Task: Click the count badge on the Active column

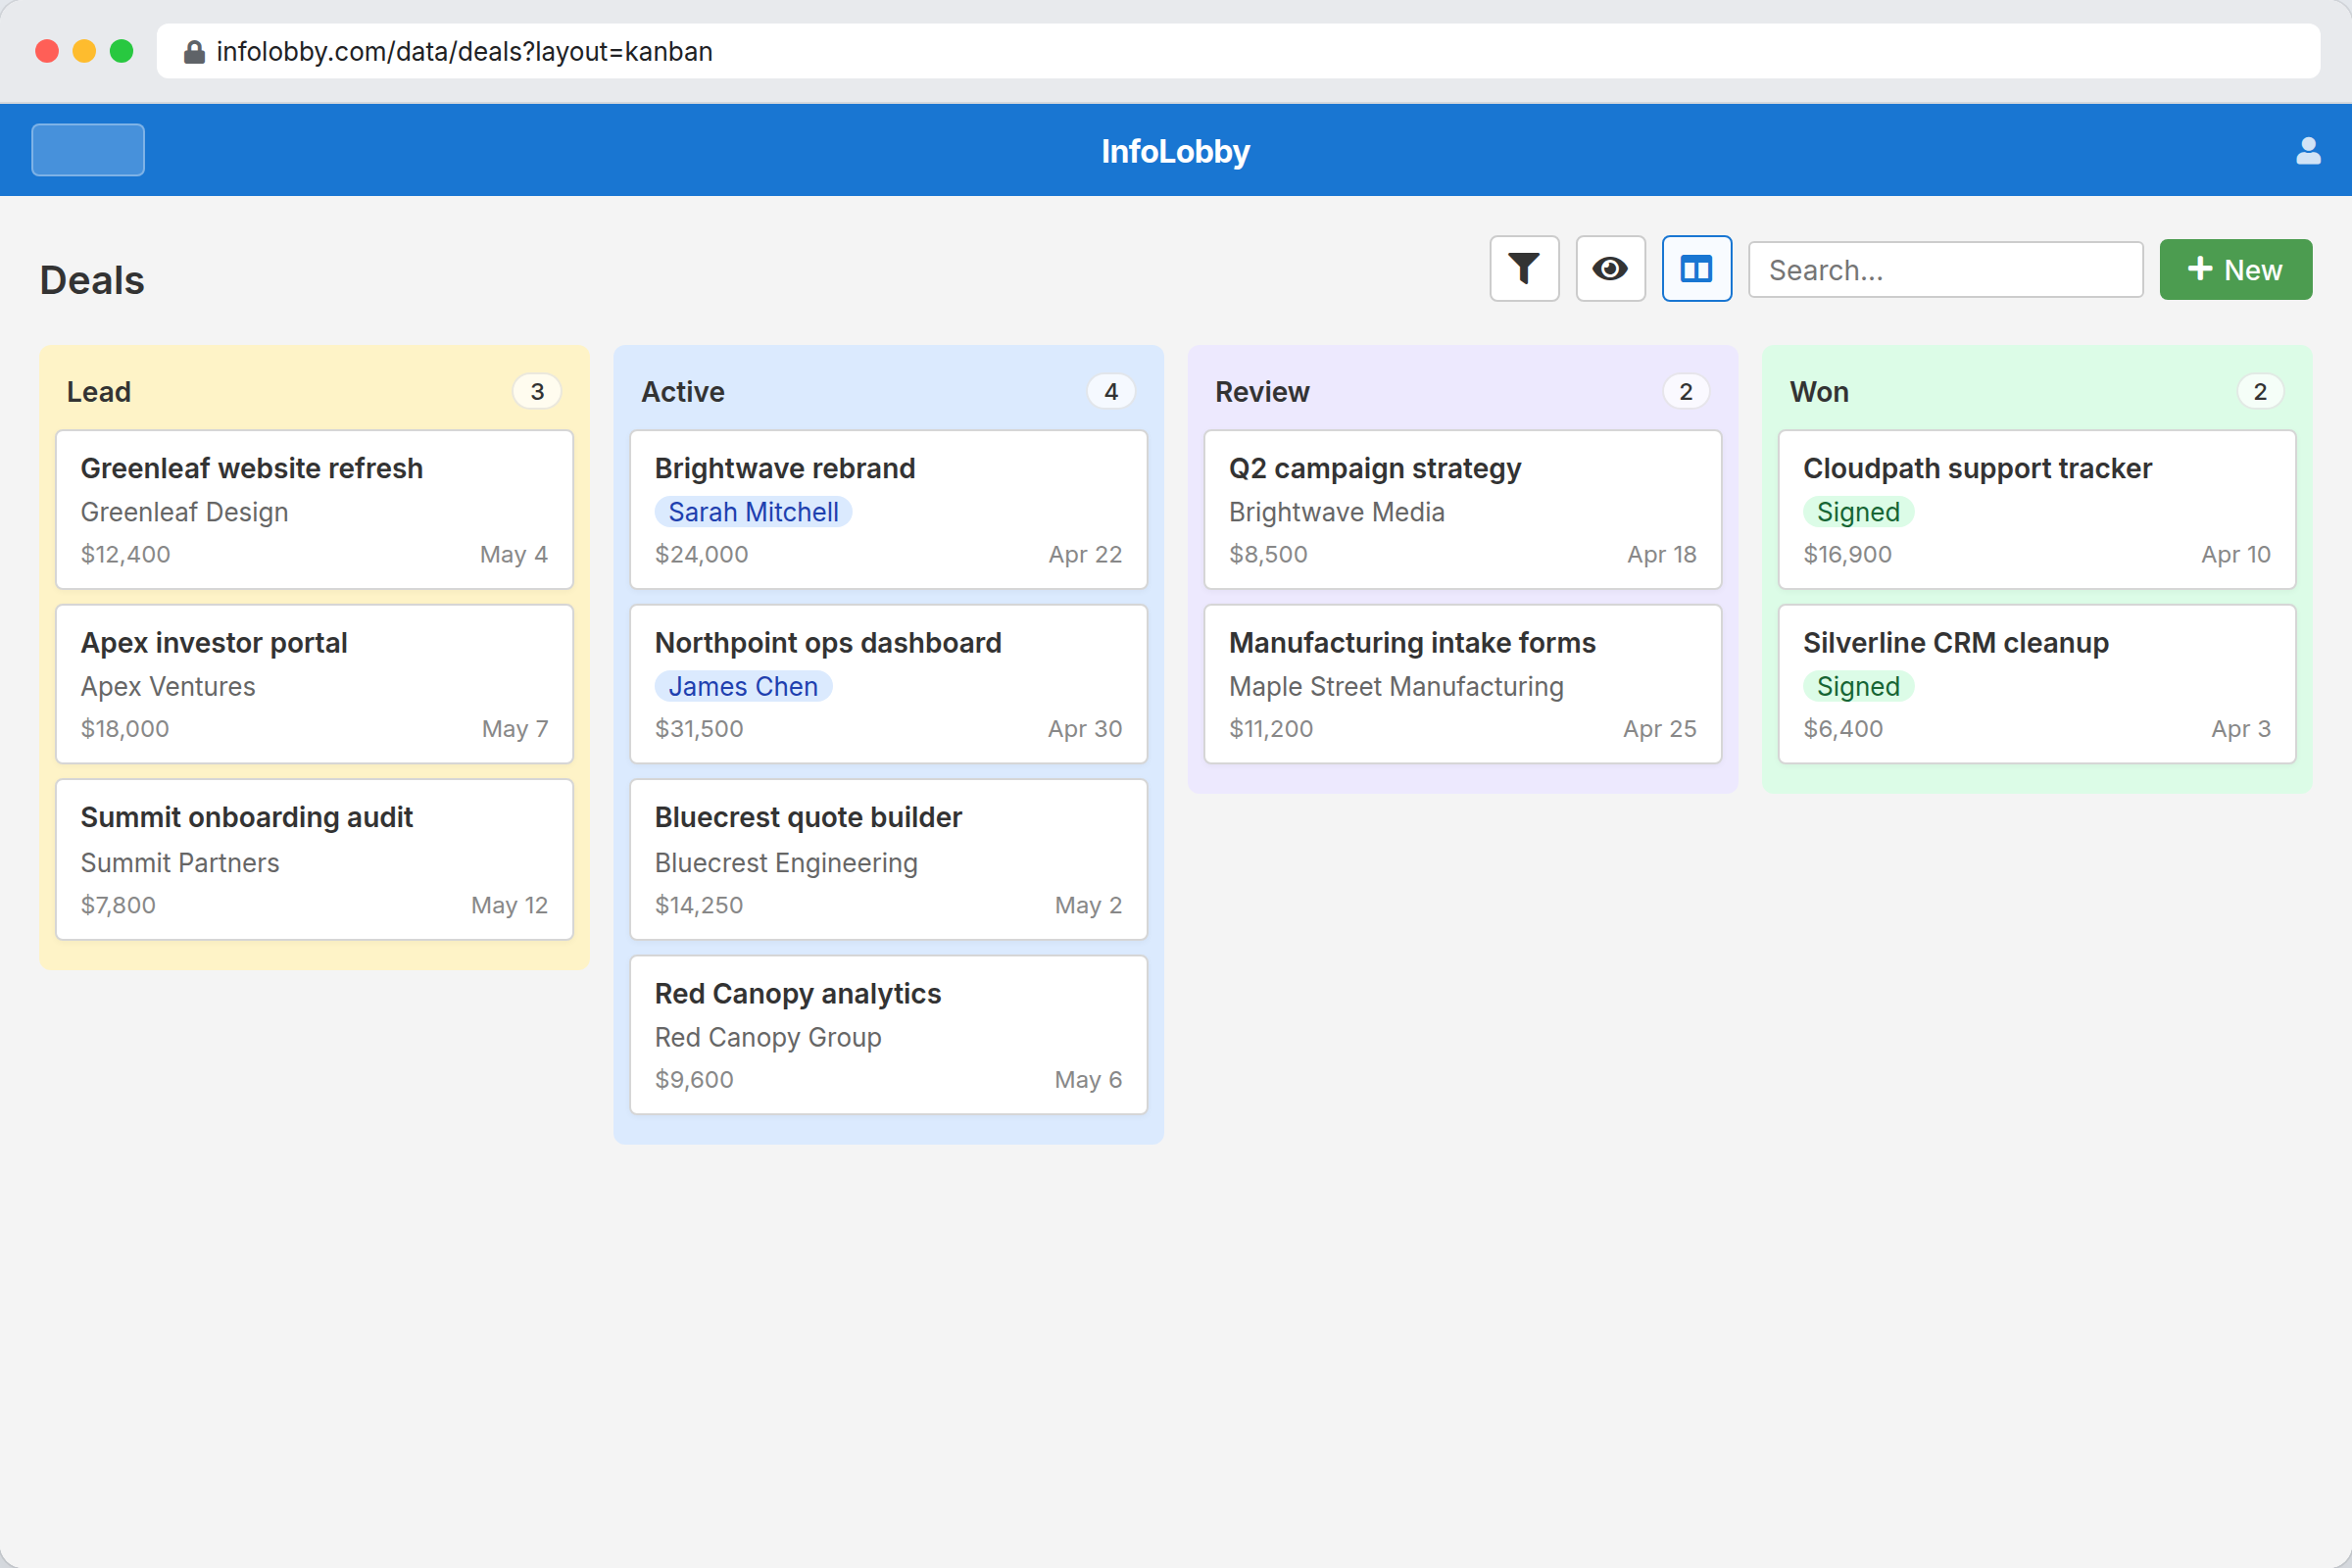Action: coord(1110,391)
